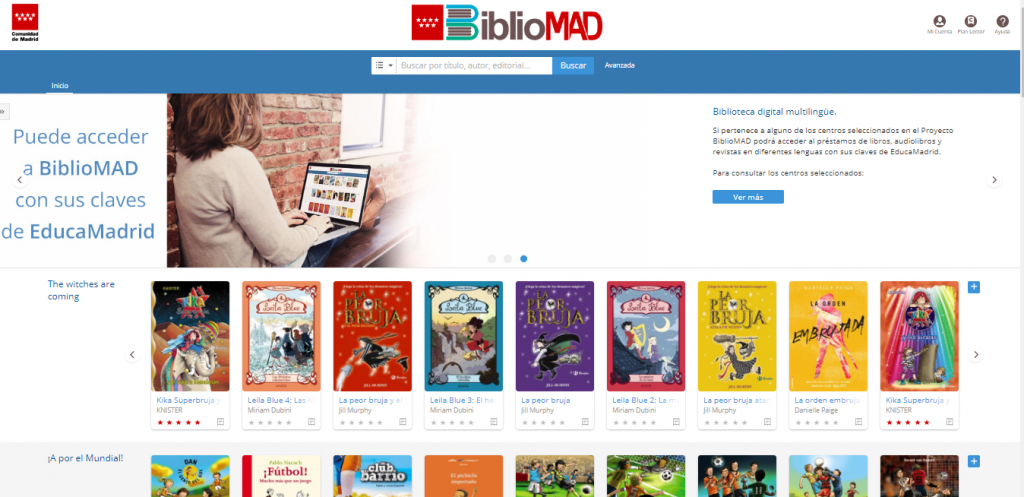1024x497 pixels.
Task: Show next witches books with right chevron
Action: (976, 355)
